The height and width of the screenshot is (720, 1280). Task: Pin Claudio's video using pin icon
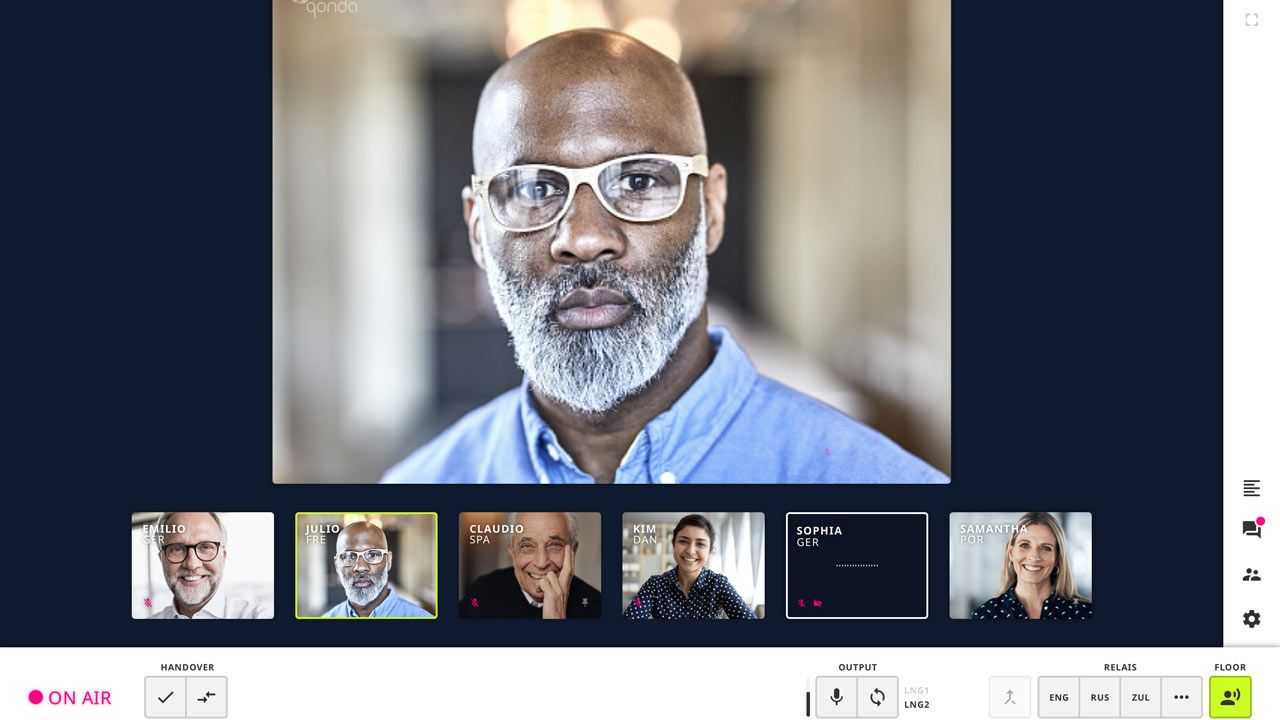click(585, 603)
